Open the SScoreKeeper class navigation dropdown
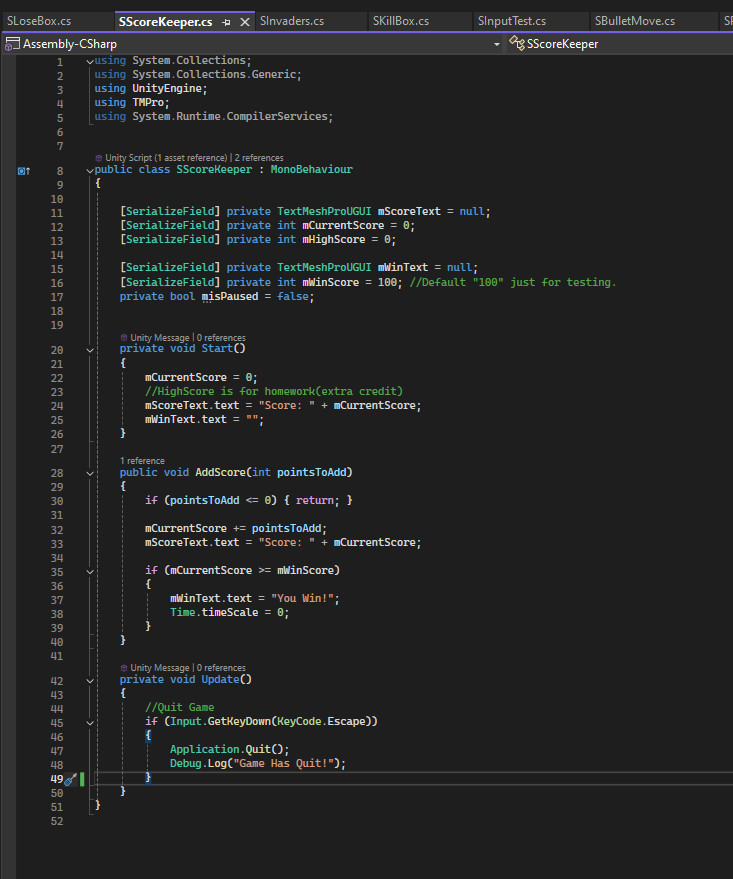The height and width of the screenshot is (879, 733). pos(619,44)
